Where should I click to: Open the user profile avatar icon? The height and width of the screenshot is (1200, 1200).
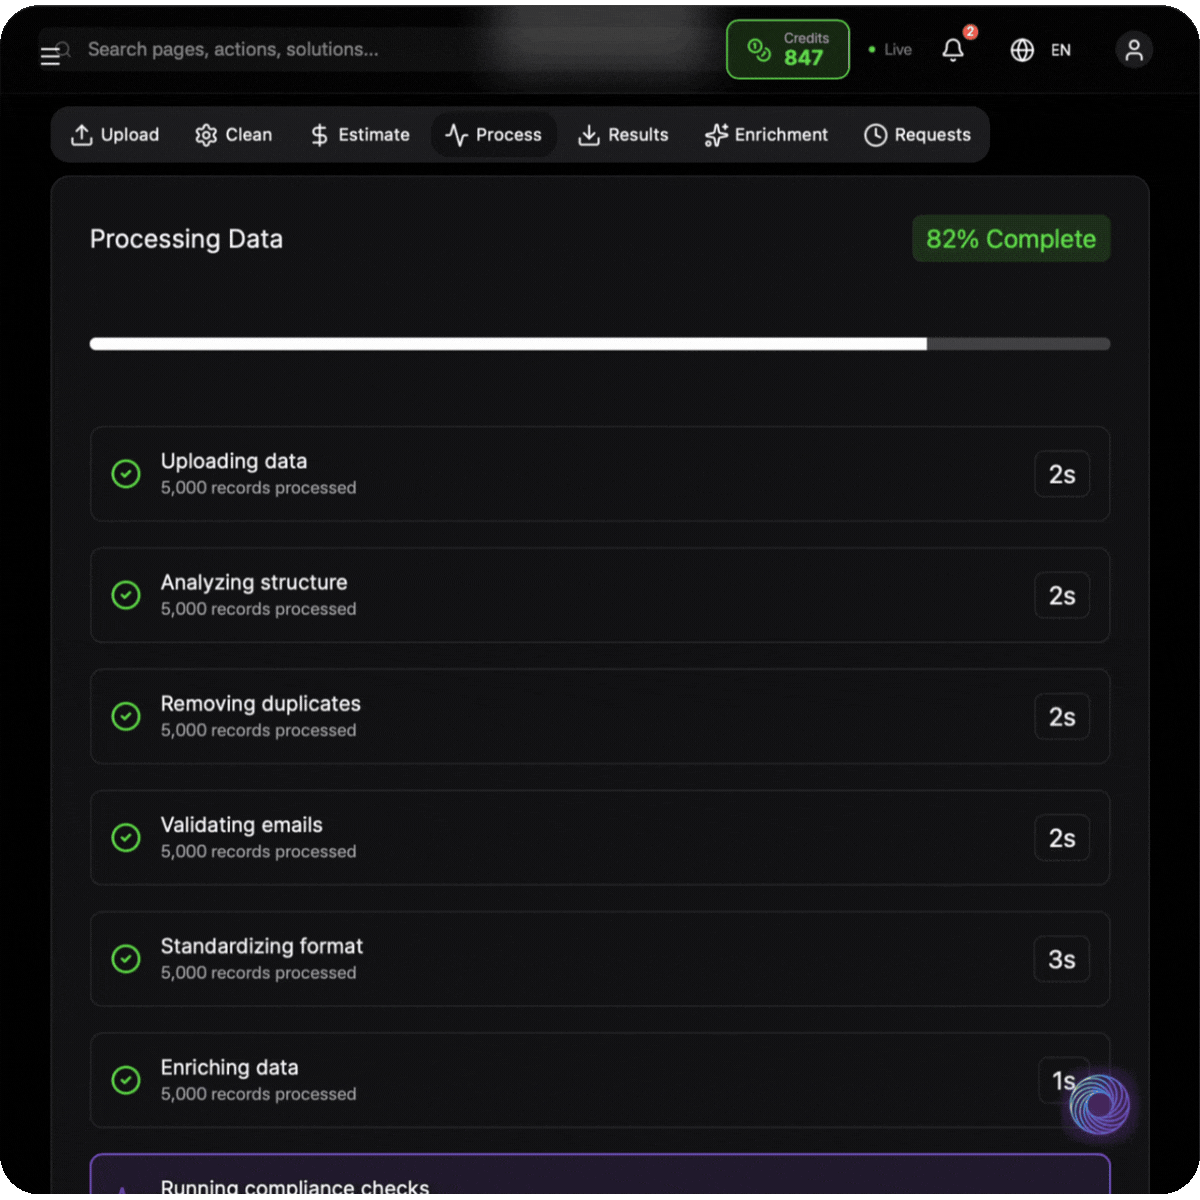[1133, 50]
